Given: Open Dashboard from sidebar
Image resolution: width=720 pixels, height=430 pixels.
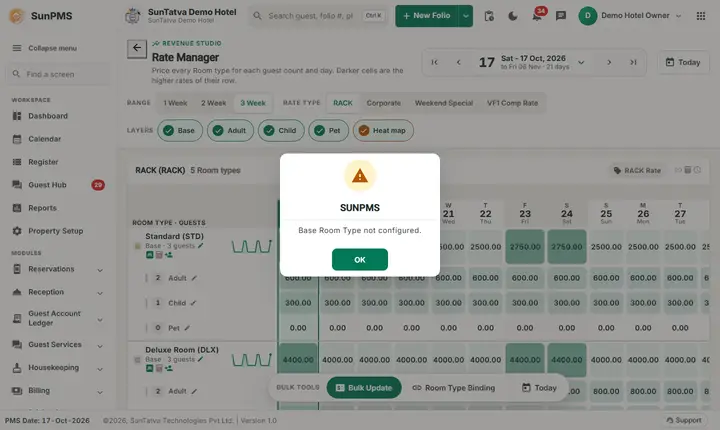Looking at the screenshot, I should 57,116.
